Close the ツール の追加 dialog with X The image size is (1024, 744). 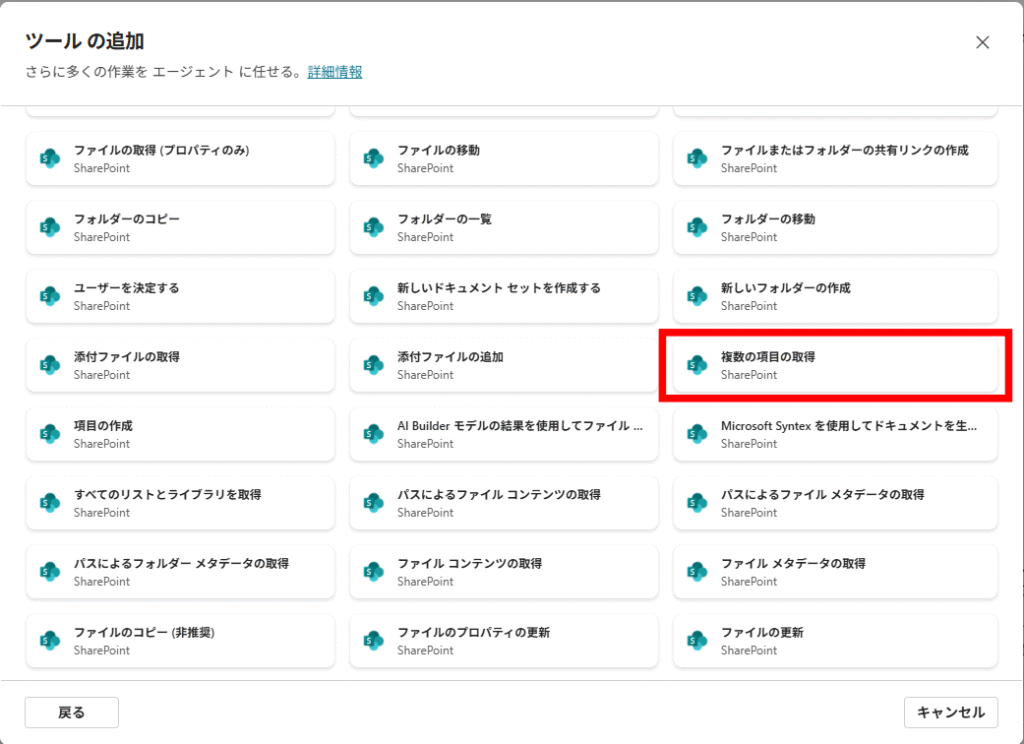982,42
